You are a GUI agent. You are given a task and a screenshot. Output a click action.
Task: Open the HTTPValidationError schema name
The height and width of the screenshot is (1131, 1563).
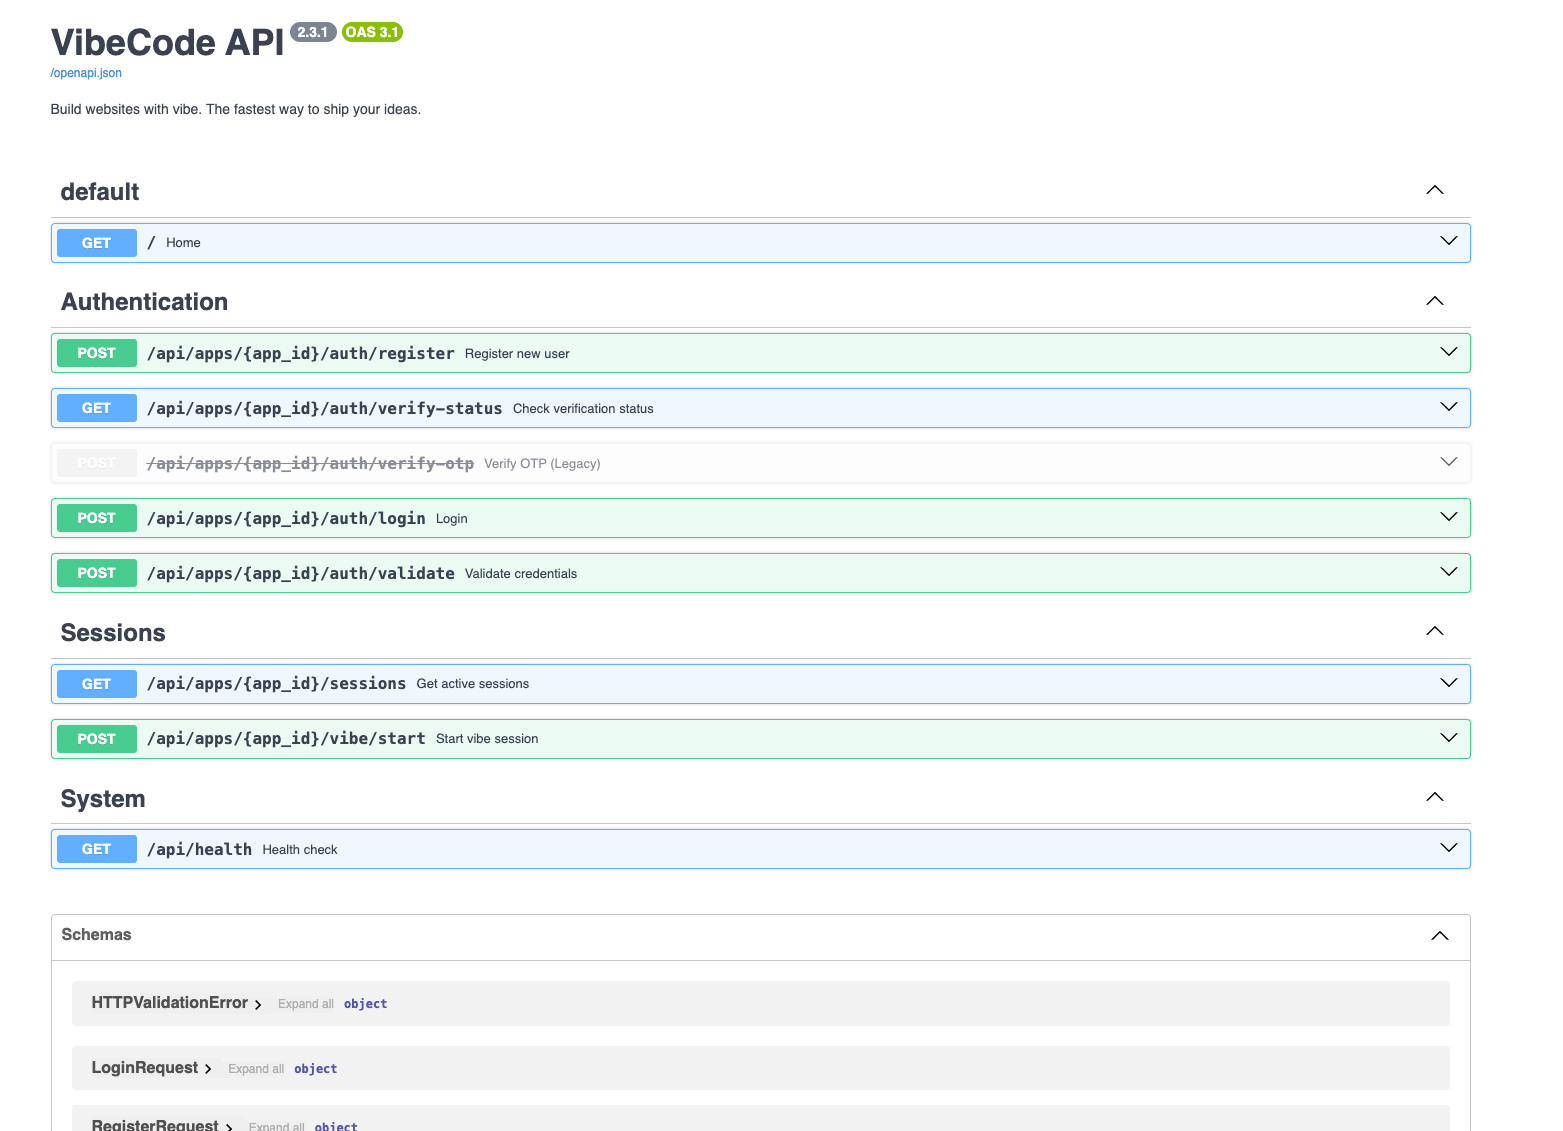[x=169, y=1002]
